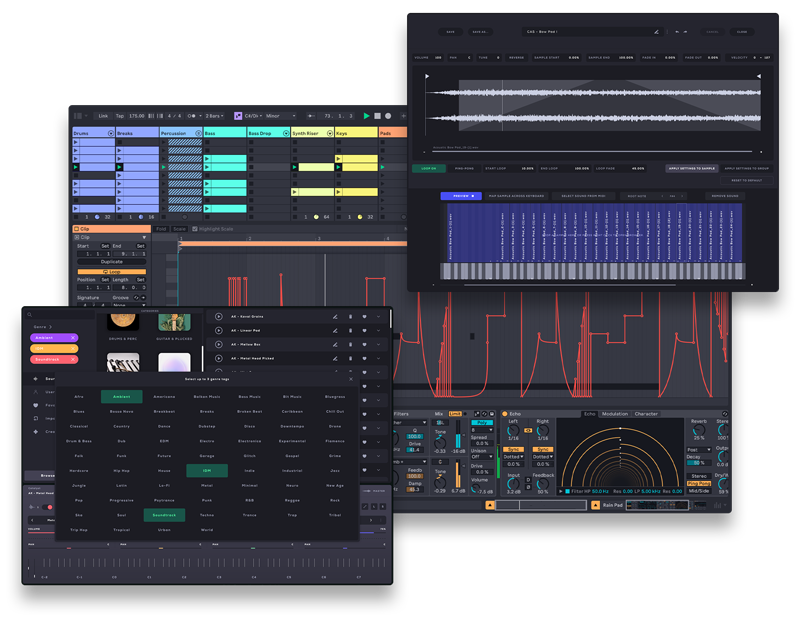Open the 2 Bars quantization dropdown
The height and width of the screenshot is (618, 800).
(216, 116)
